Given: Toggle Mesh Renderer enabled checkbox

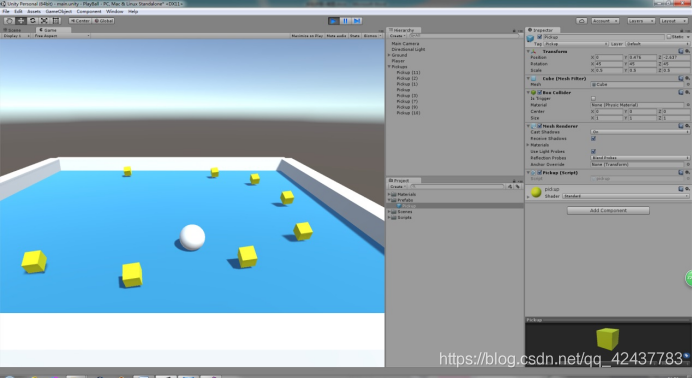Looking at the screenshot, I should 540,126.
